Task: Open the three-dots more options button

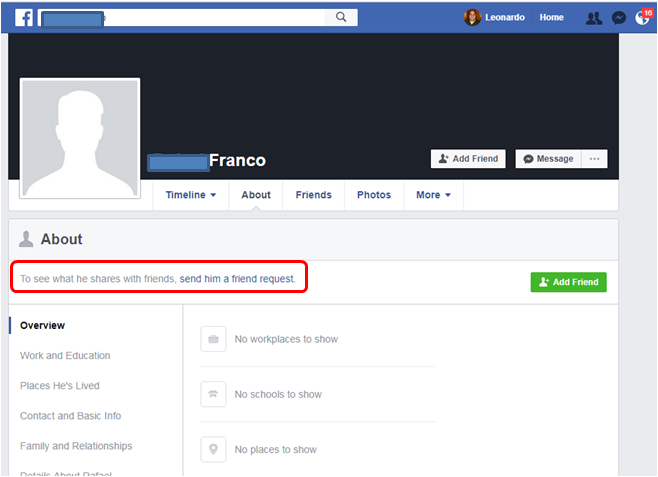Action: tap(594, 159)
